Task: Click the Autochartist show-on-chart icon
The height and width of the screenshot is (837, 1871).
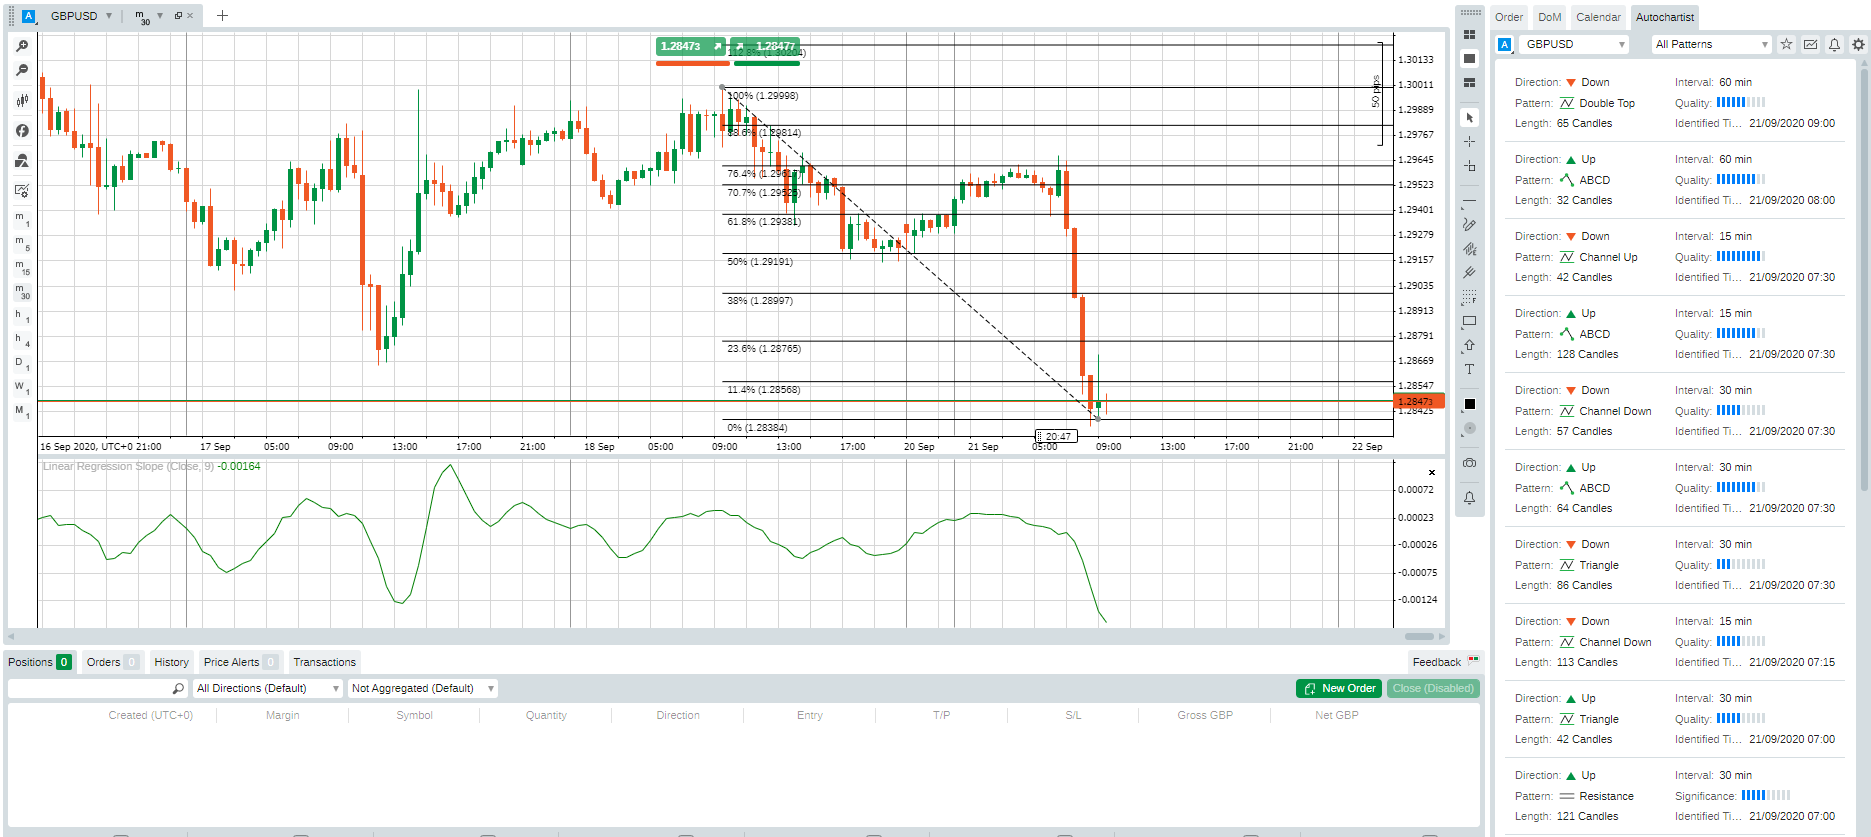Action: click(1810, 44)
